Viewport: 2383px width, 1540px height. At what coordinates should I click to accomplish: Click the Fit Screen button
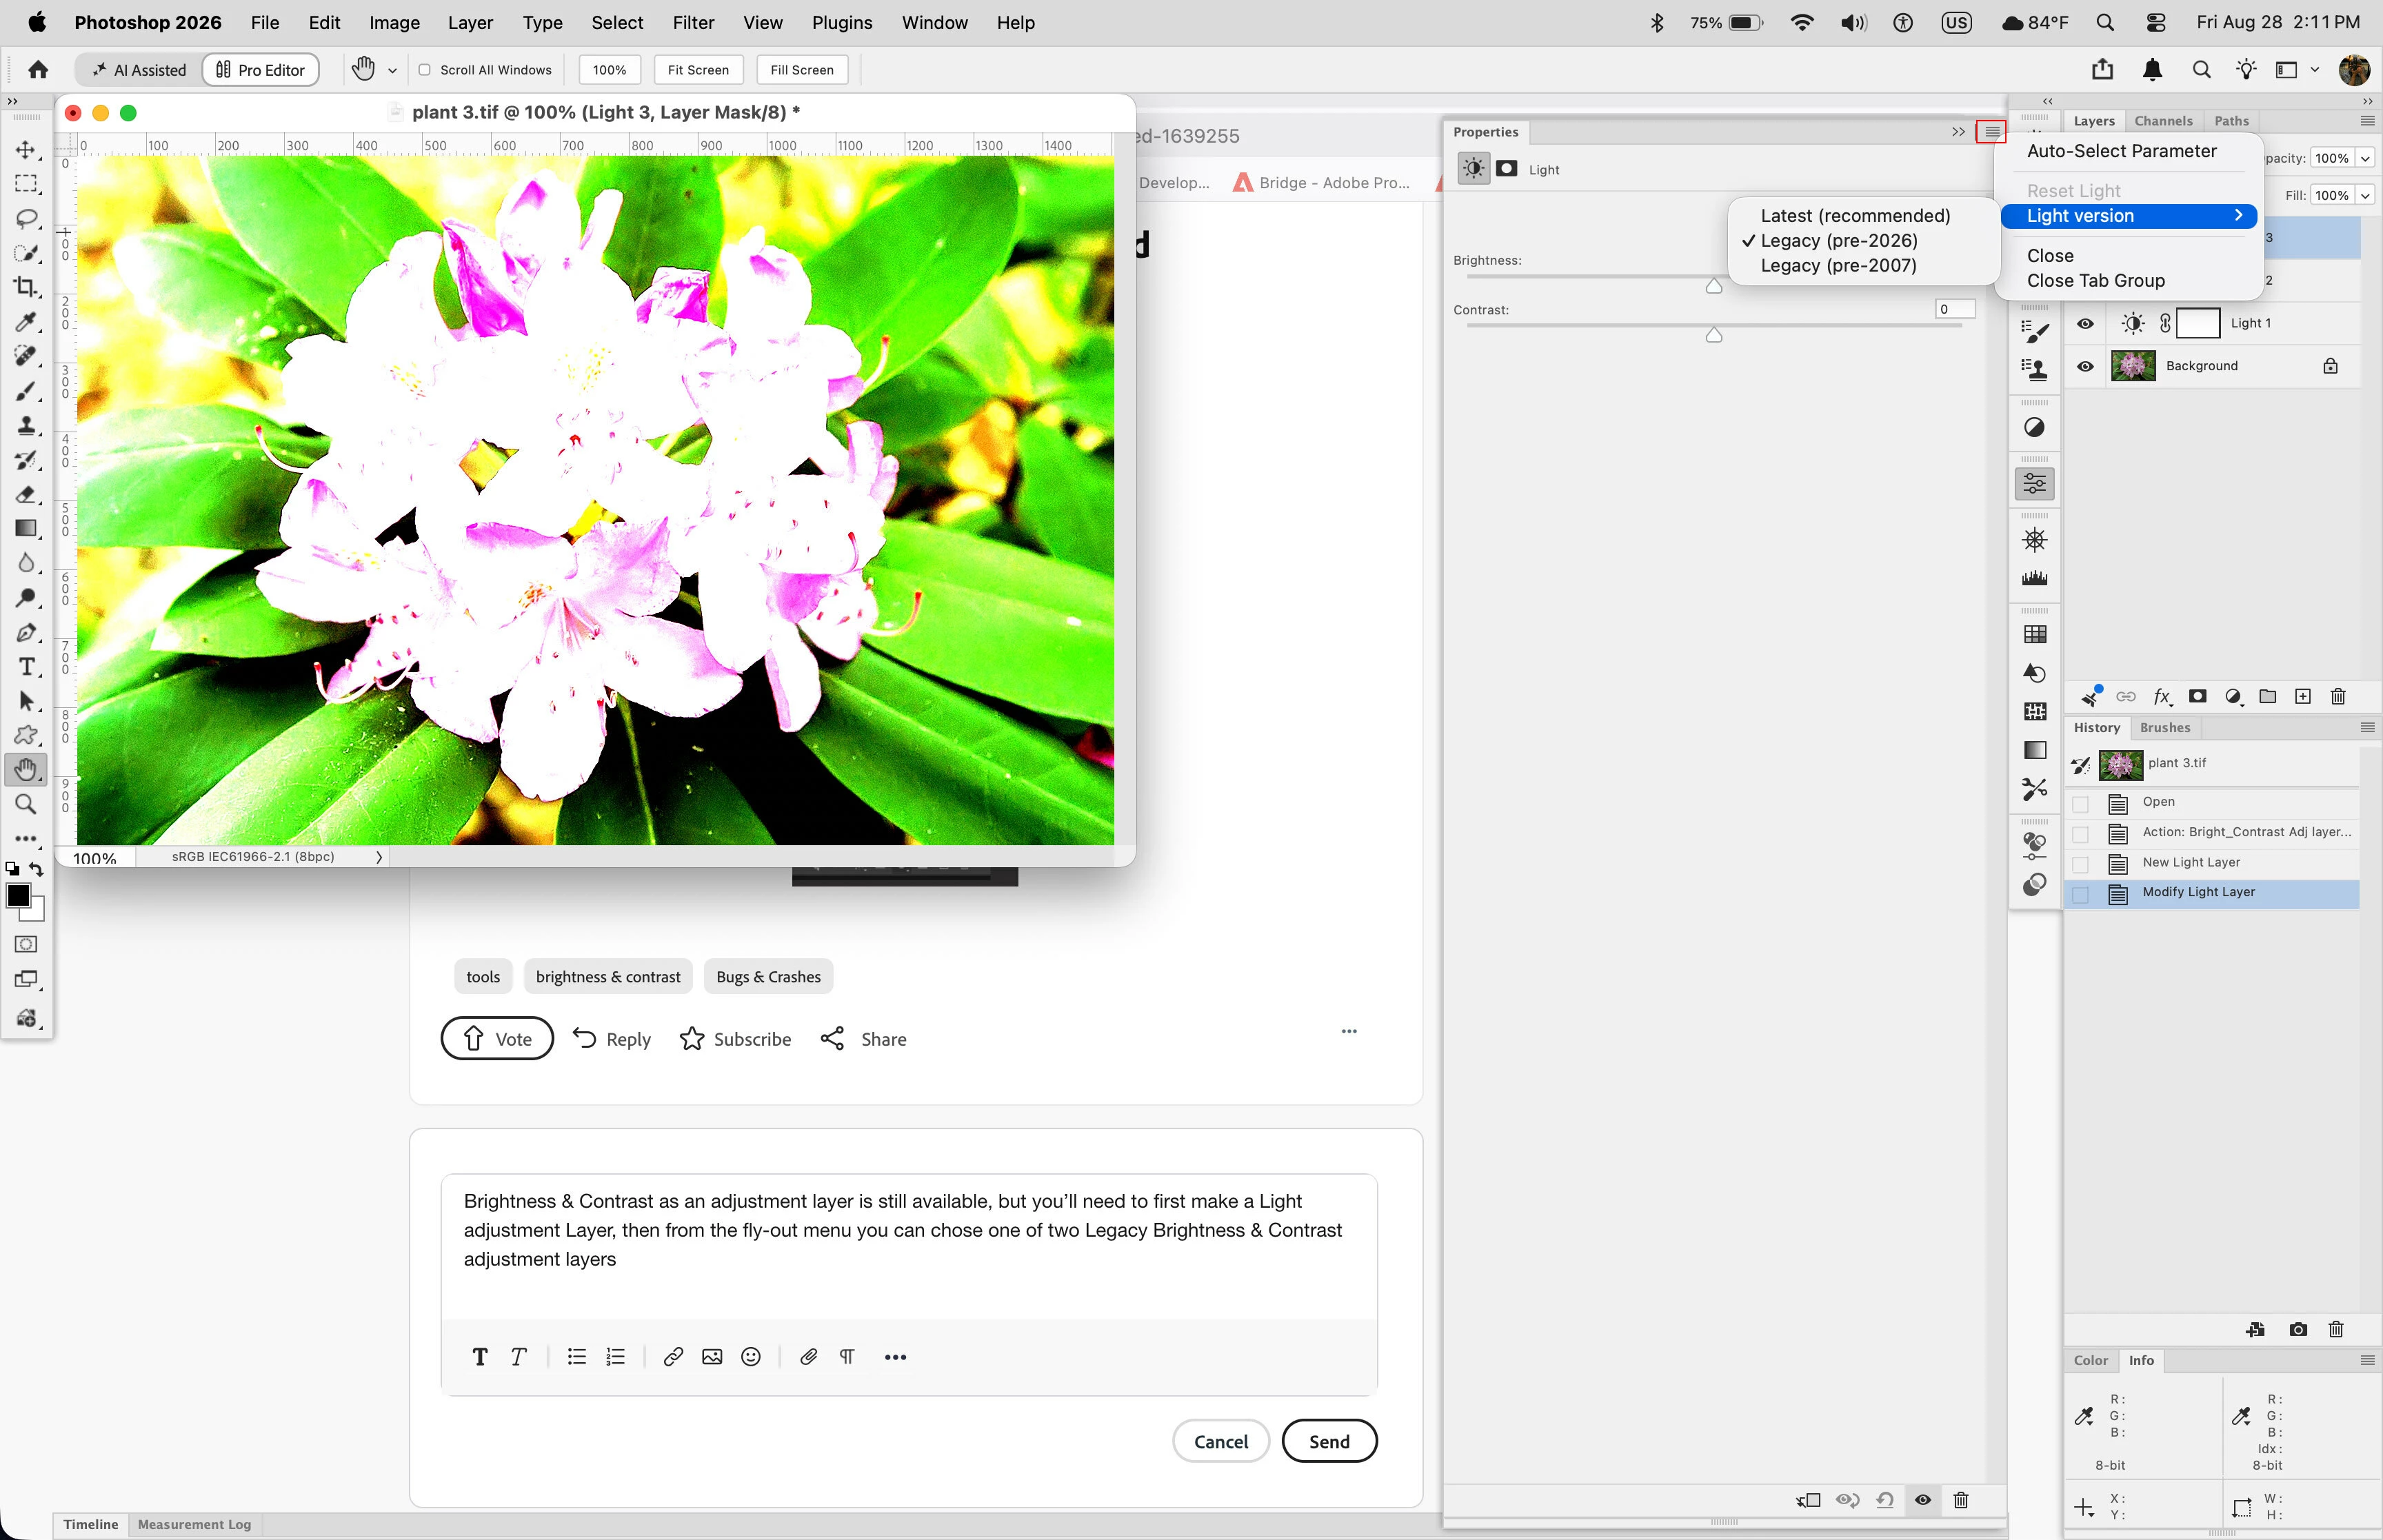[x=698, y=70]
